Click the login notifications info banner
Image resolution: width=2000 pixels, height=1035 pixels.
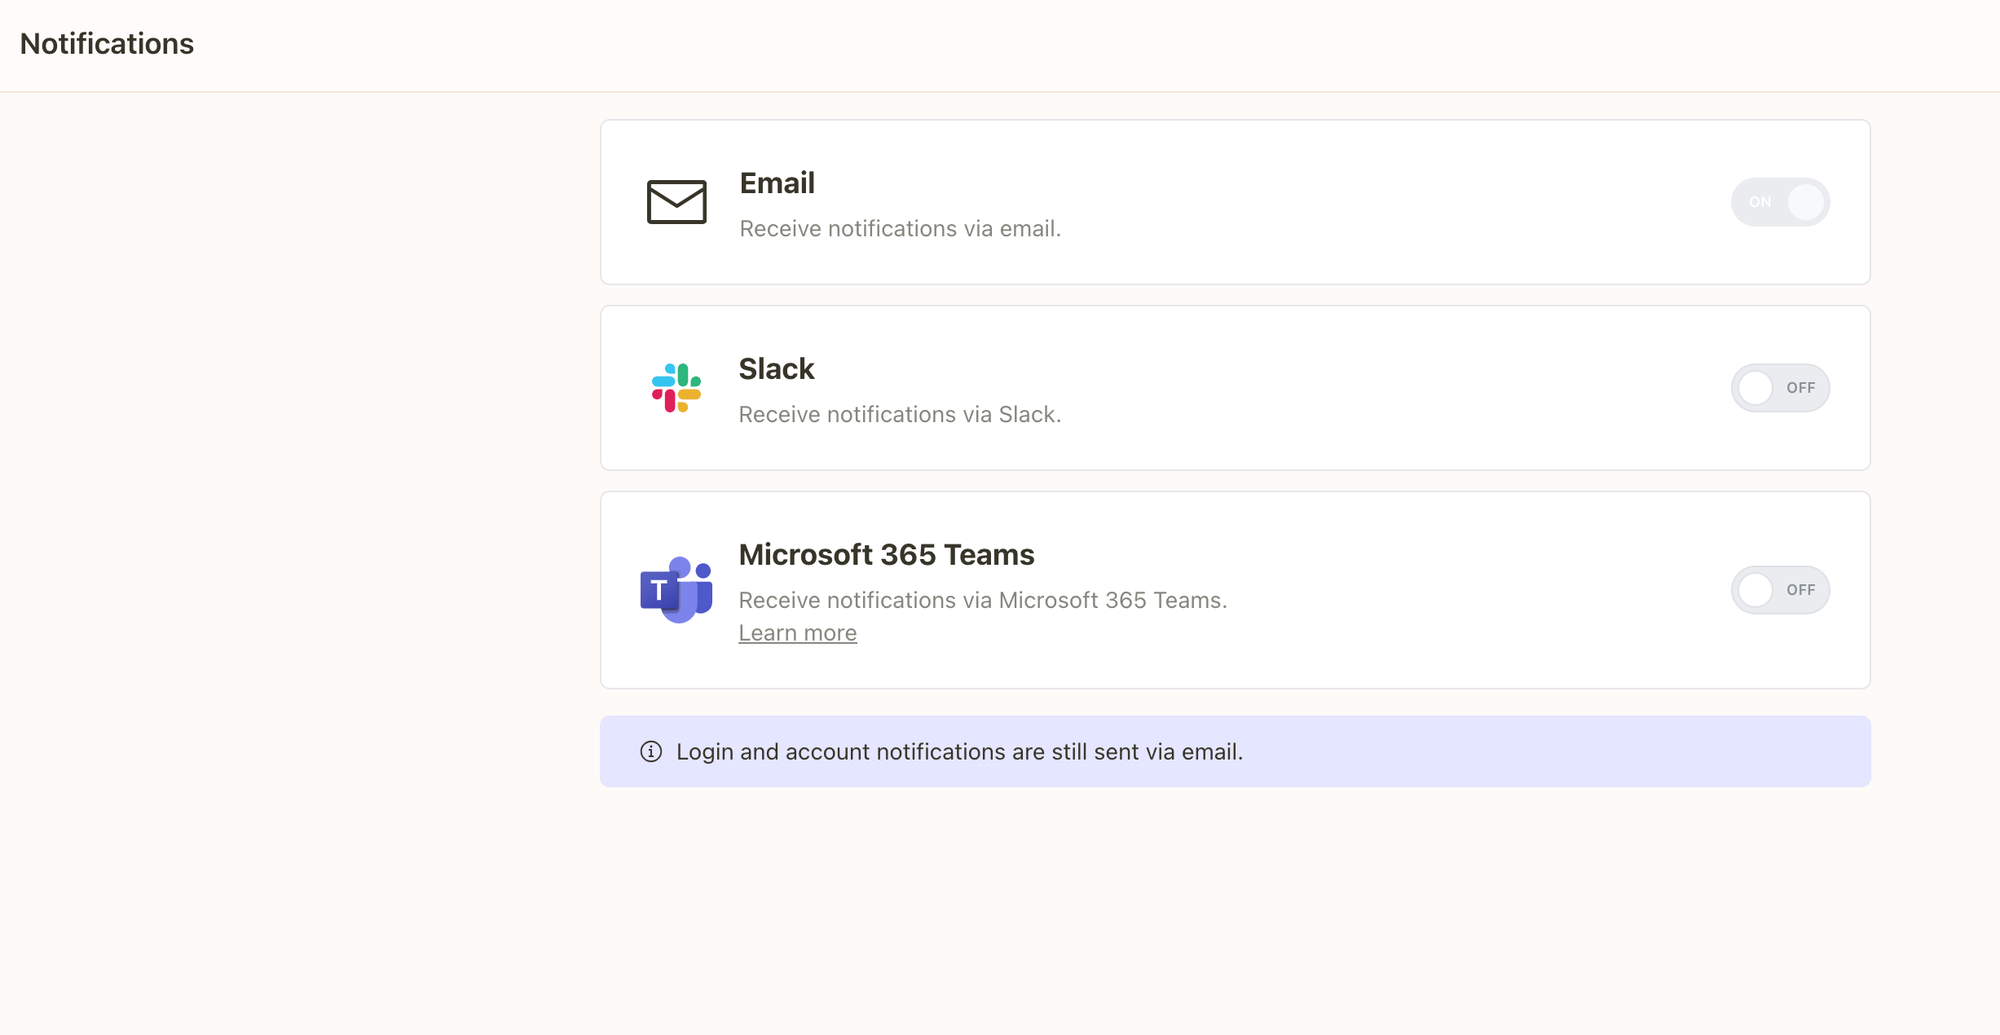1234,751
